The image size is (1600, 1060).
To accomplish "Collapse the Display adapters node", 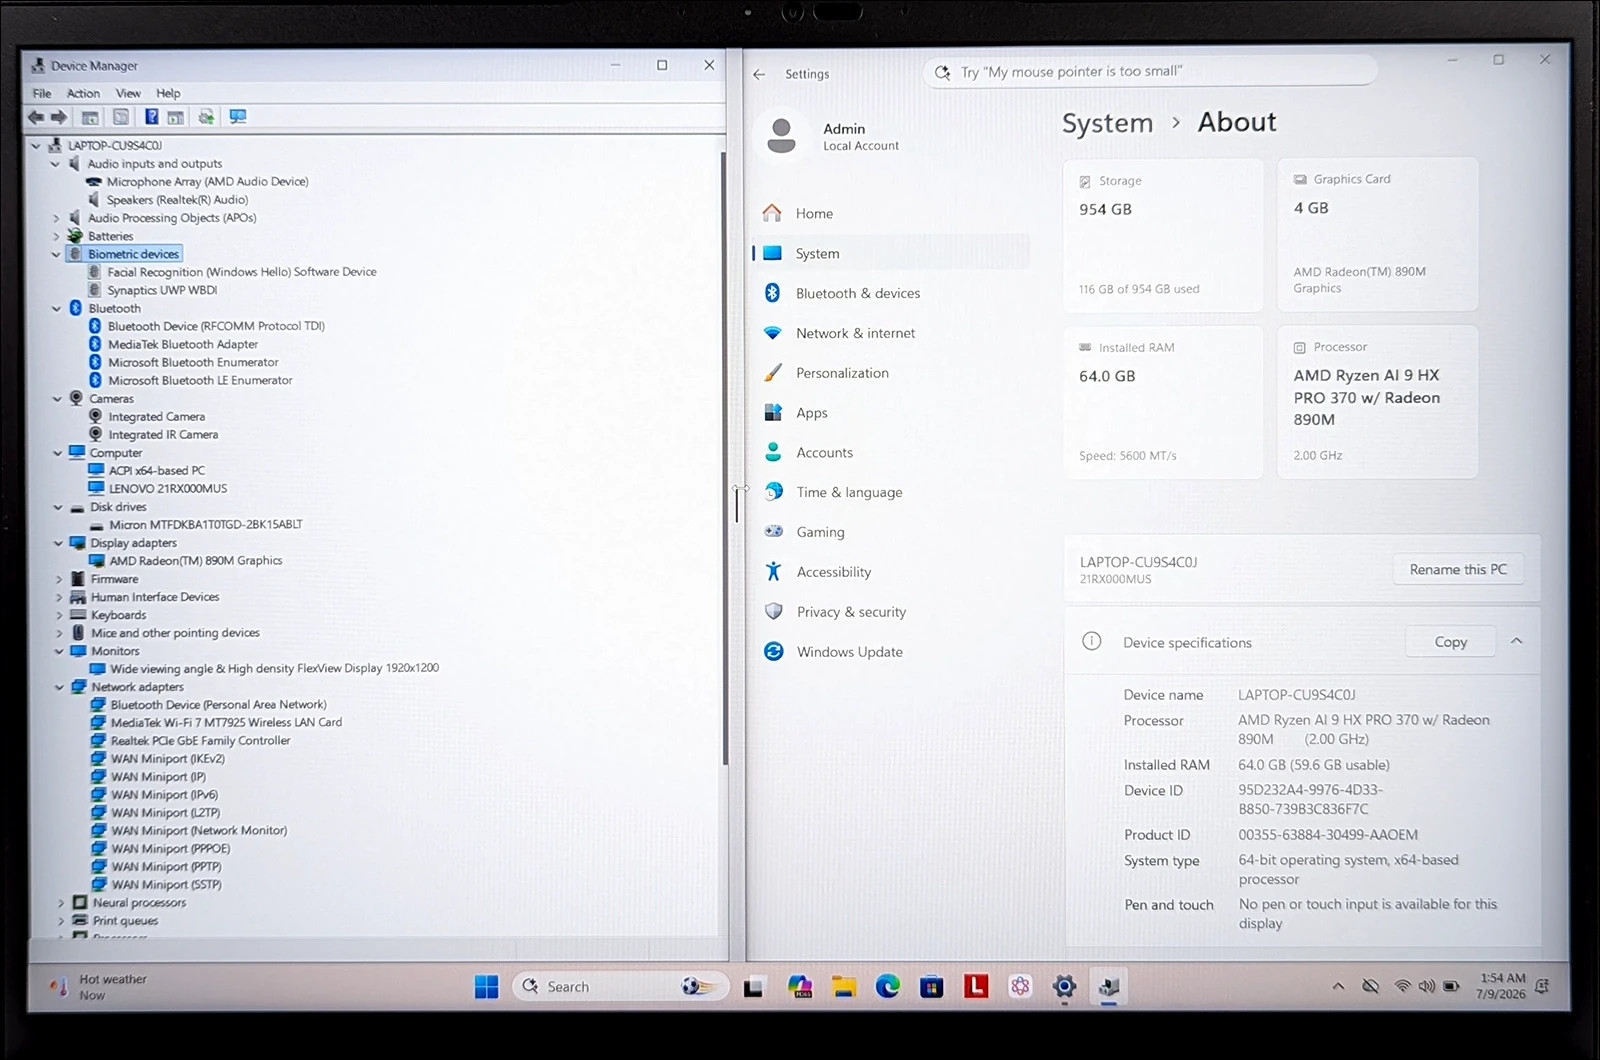I will coord(58,543).
